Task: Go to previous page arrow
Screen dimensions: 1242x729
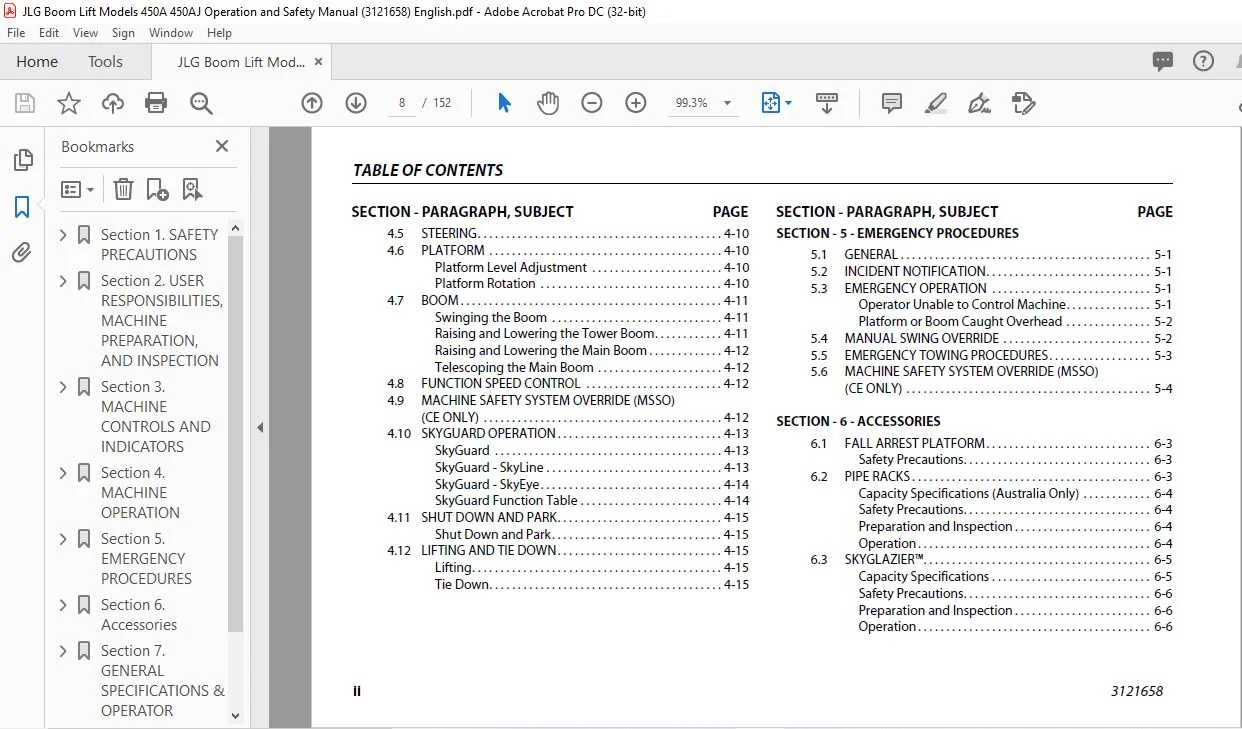Action: (x=312, y=103)
